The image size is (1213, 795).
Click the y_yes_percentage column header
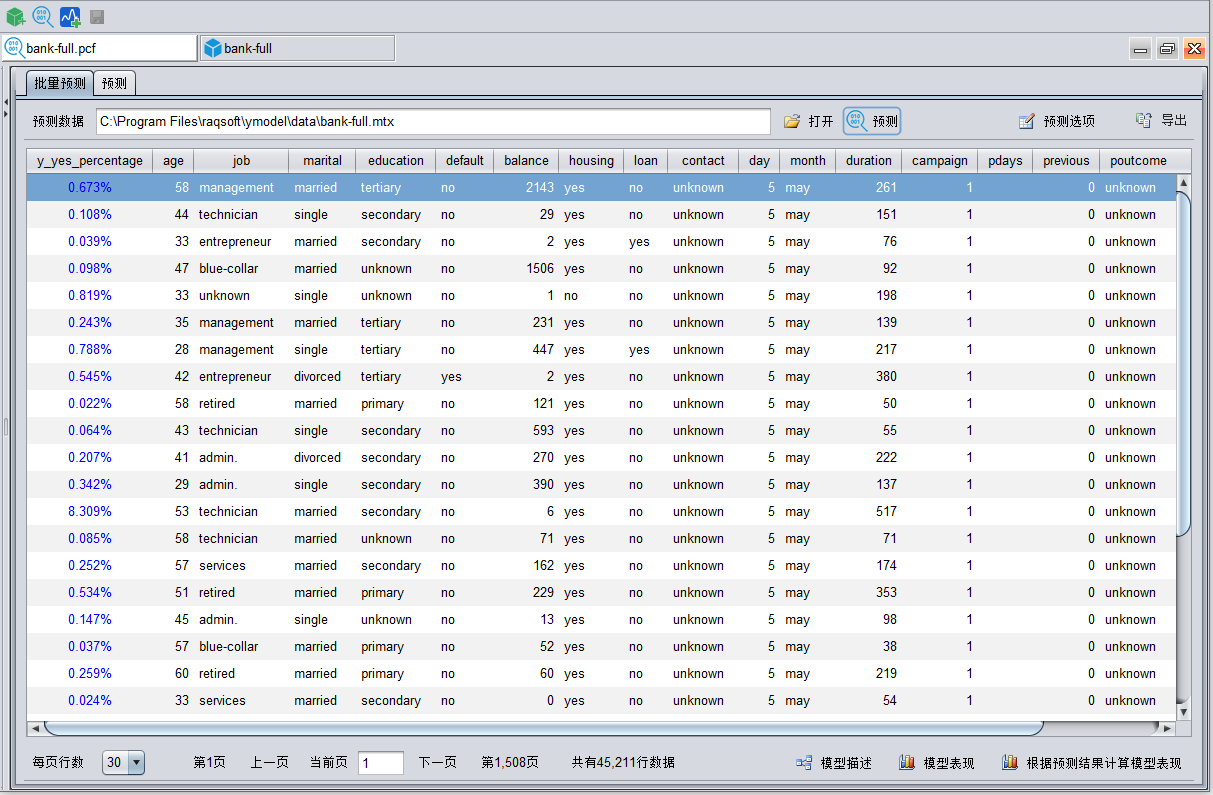(x=89, y=160)
